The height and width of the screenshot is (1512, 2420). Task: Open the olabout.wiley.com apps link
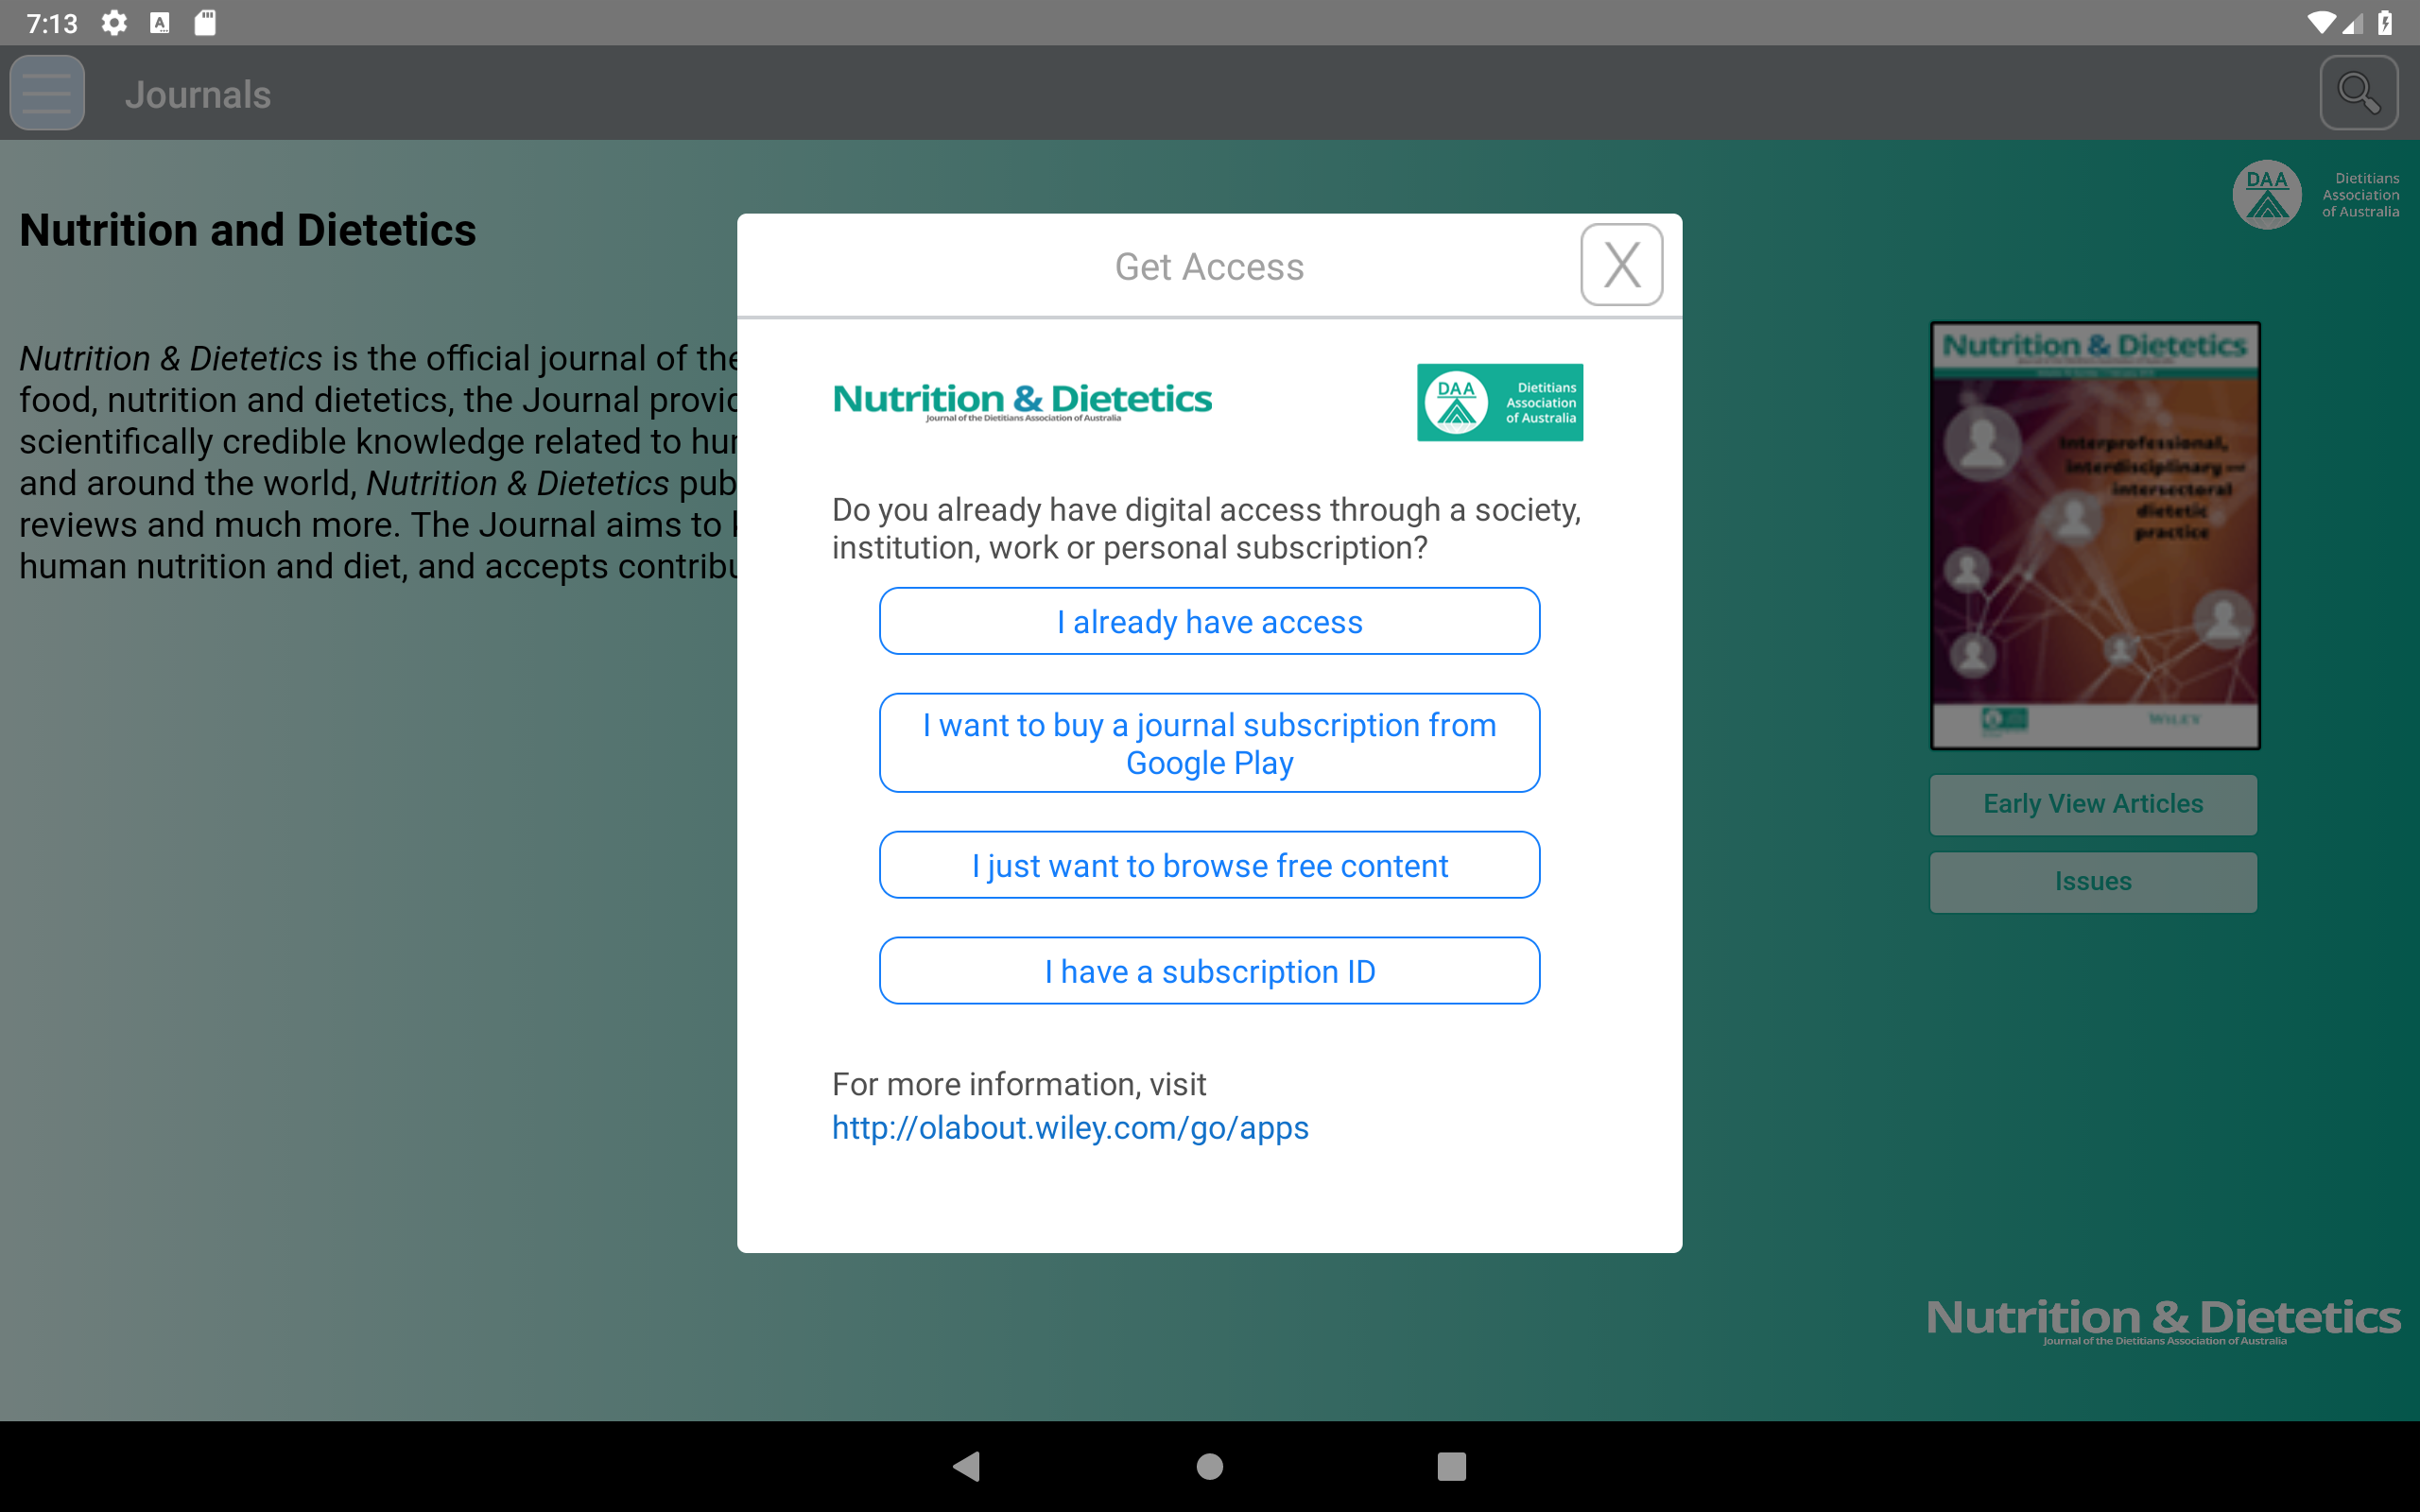pos(1070,1128)
